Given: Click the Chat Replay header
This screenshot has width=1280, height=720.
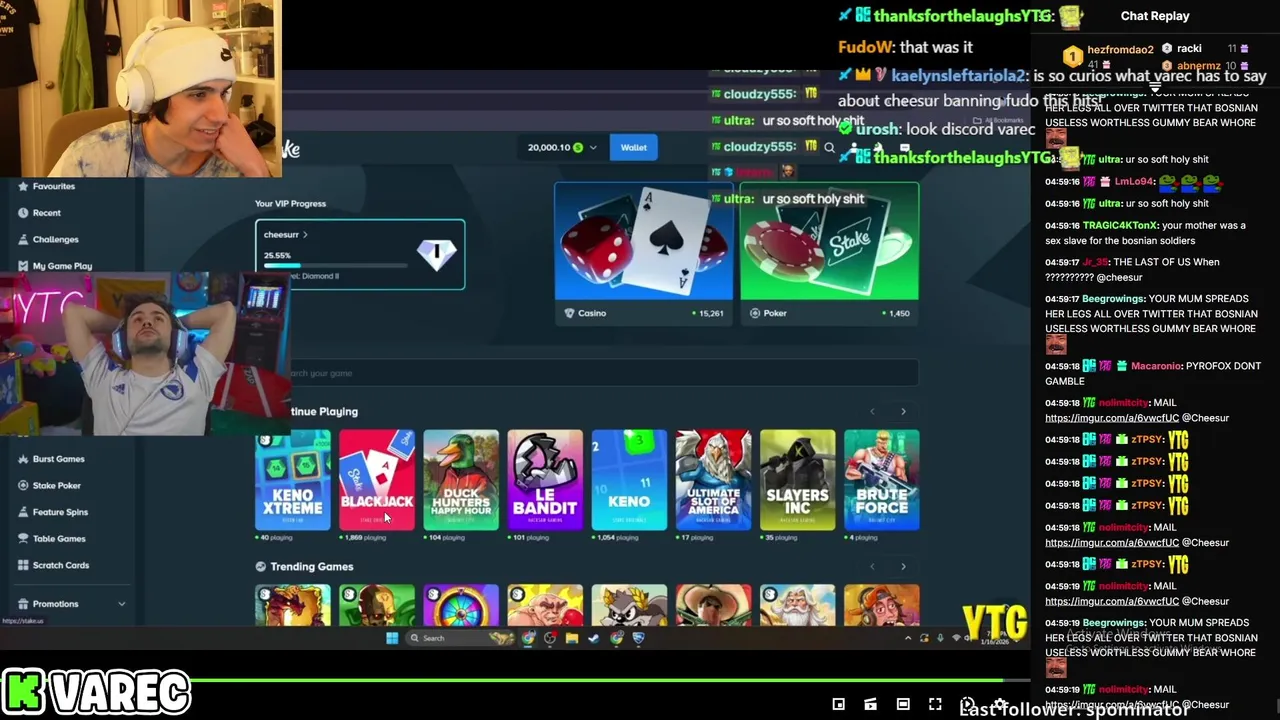Looking at the screenshot, I should [x=1155, y=16].
